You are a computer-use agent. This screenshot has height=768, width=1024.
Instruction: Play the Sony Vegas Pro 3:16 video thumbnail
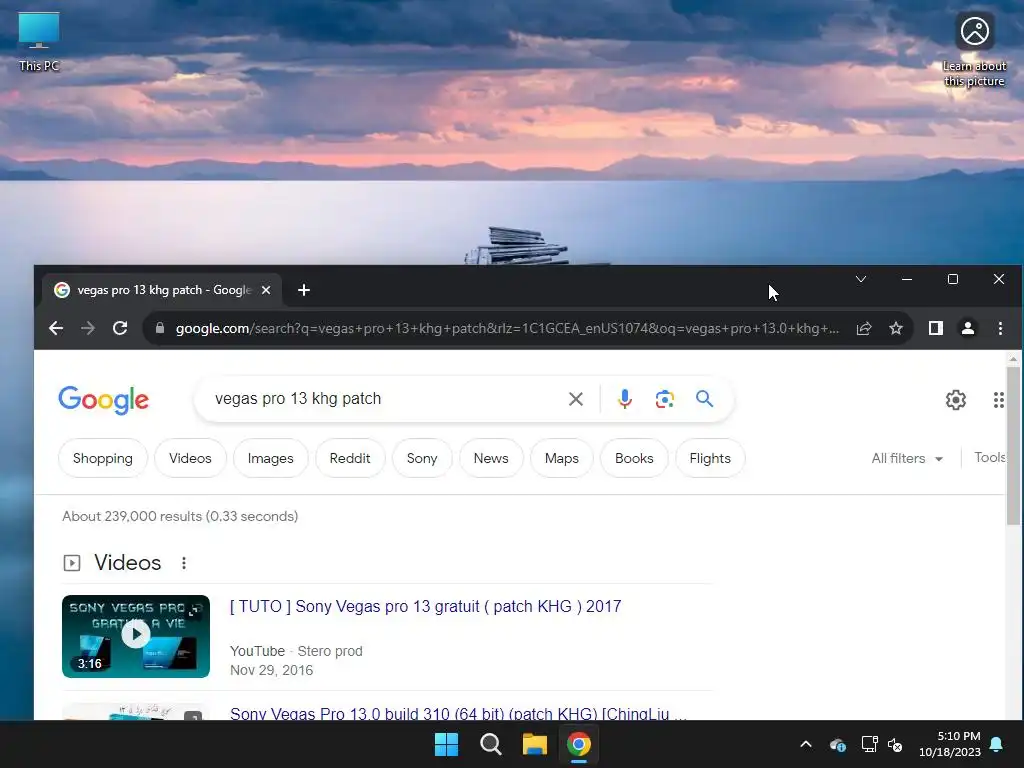tap(136, 636)
